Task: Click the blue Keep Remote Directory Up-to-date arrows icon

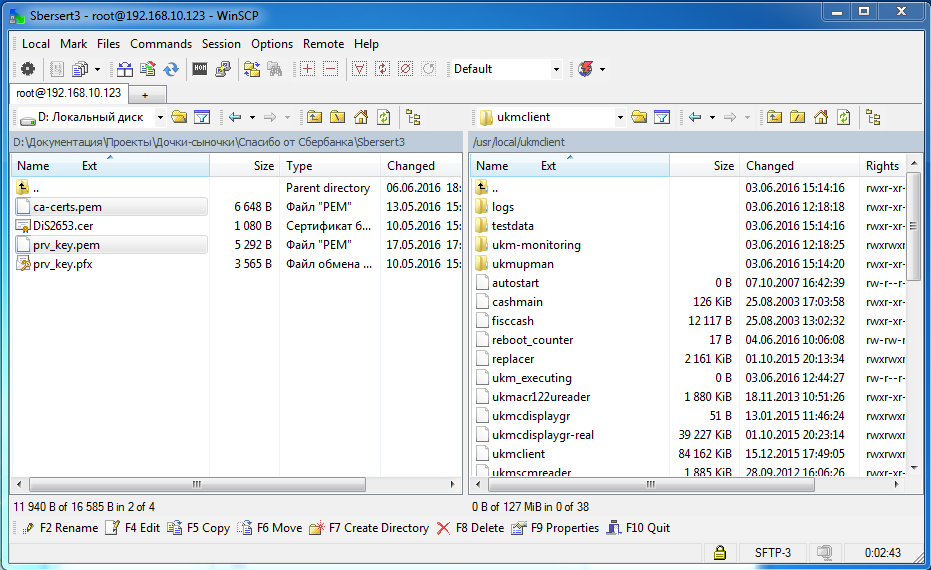Action: click(171, 69)
